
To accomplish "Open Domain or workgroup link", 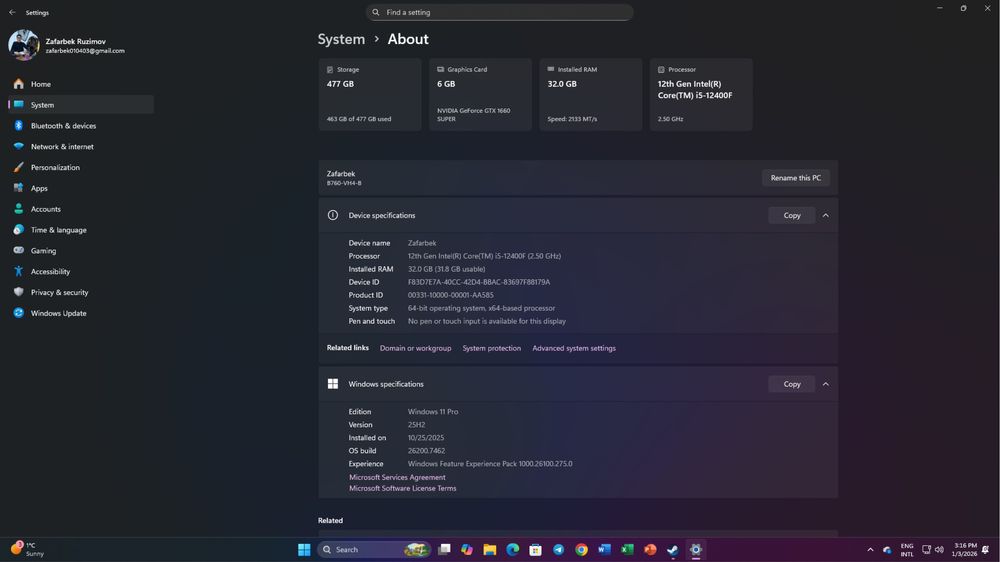I will [415, 348].
